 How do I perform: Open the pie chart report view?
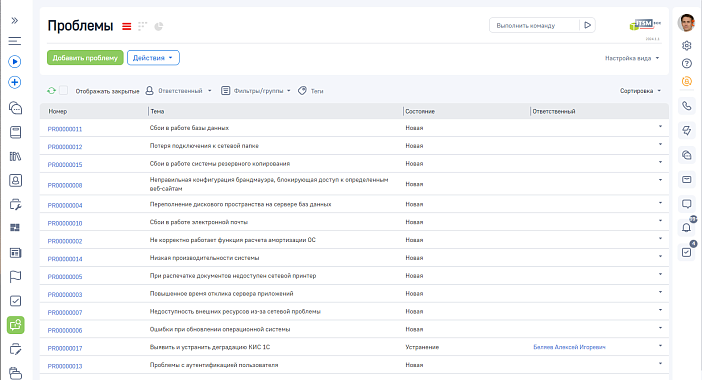tap(158, 26)
